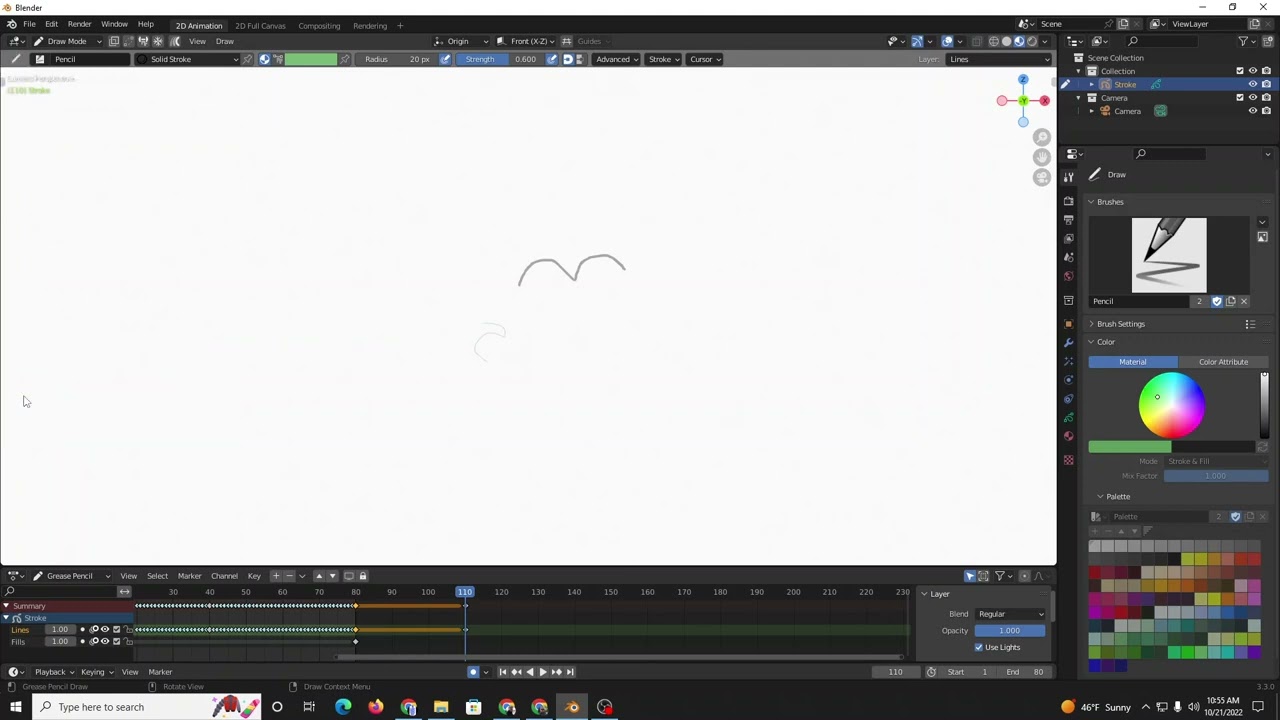1280x720 pixels.
Task: Click the Blender taskbar icon
Action: click(572, 707)
